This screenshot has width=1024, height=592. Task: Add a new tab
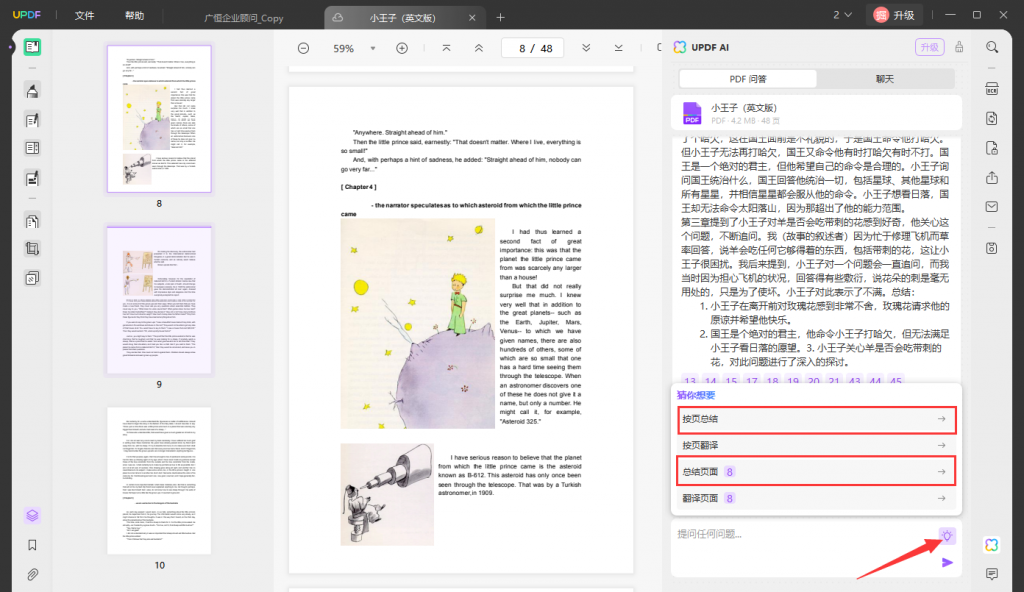[500, 18]
